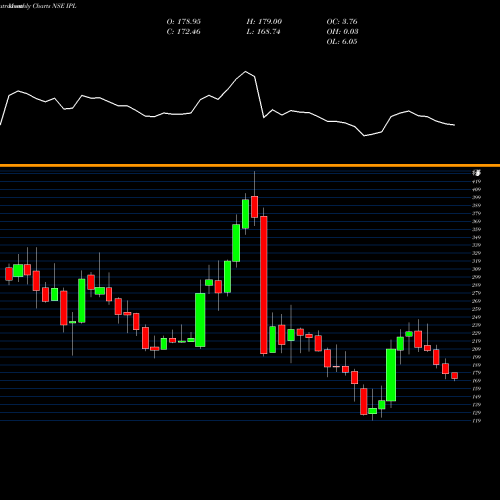
Task: Select the close value 'C: 172.46'
Action: click(x=183, y=32)
